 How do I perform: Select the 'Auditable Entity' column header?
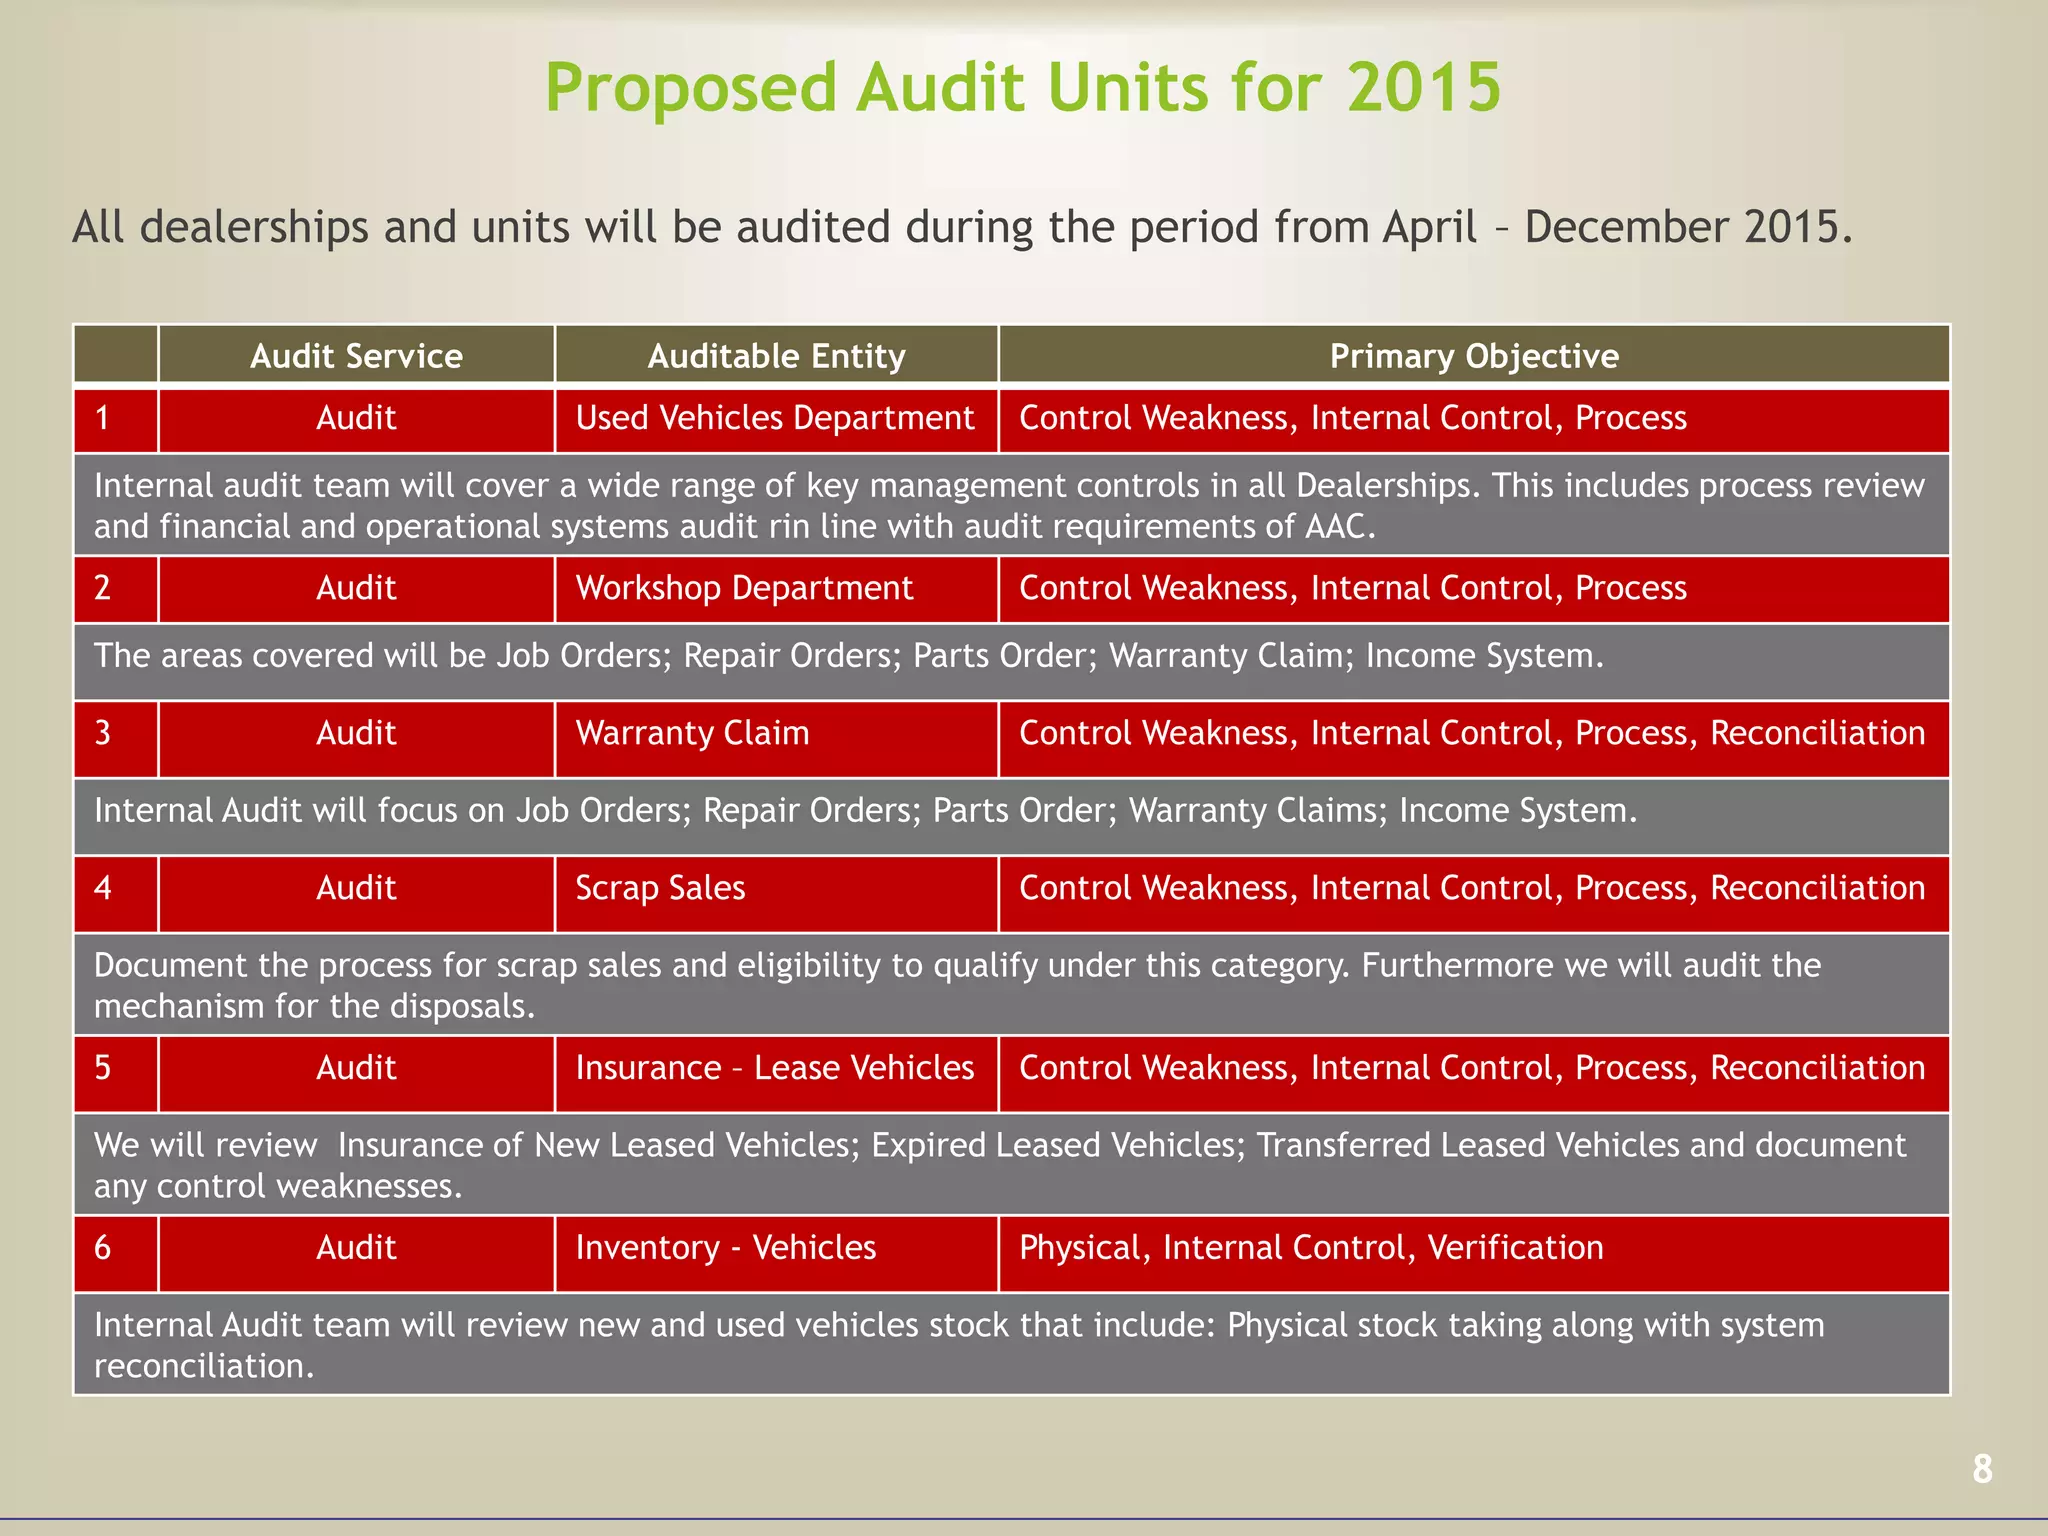776,355
